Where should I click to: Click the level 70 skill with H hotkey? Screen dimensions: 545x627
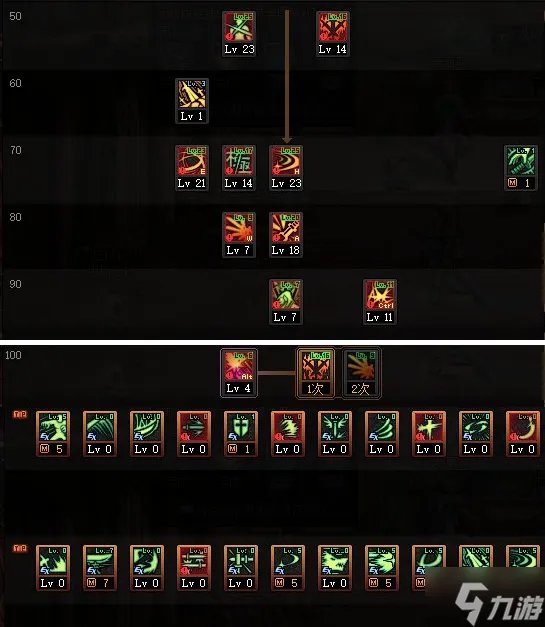point(286,168)
